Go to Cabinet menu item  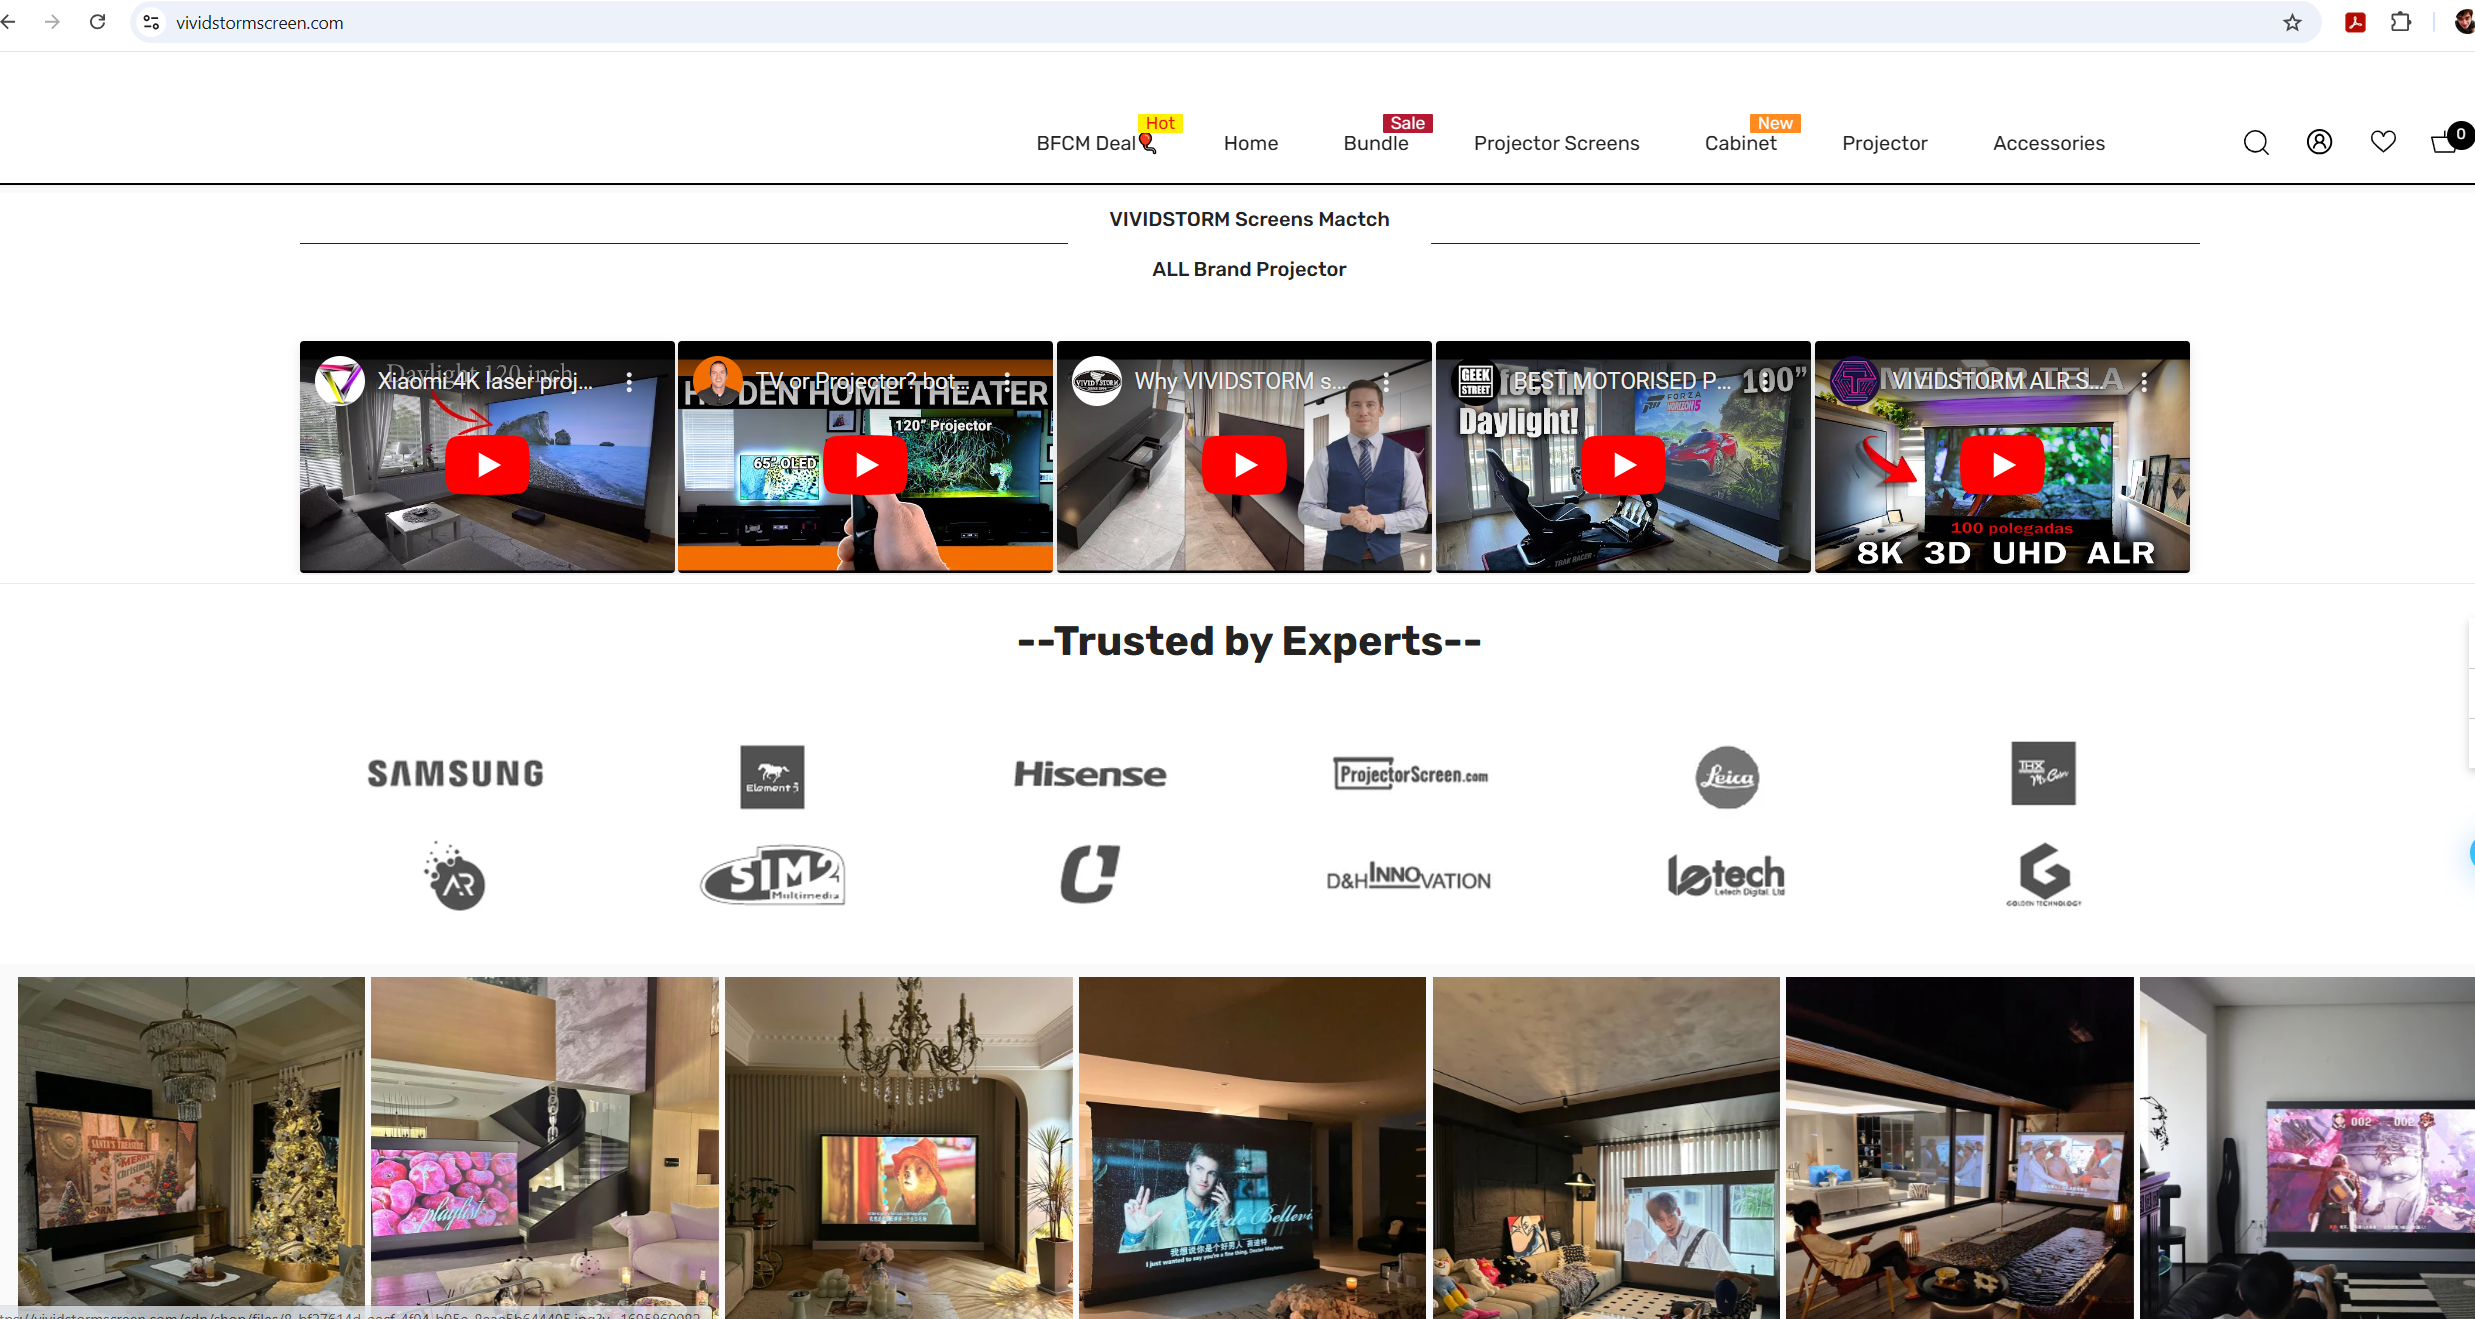coord(1740,143)
